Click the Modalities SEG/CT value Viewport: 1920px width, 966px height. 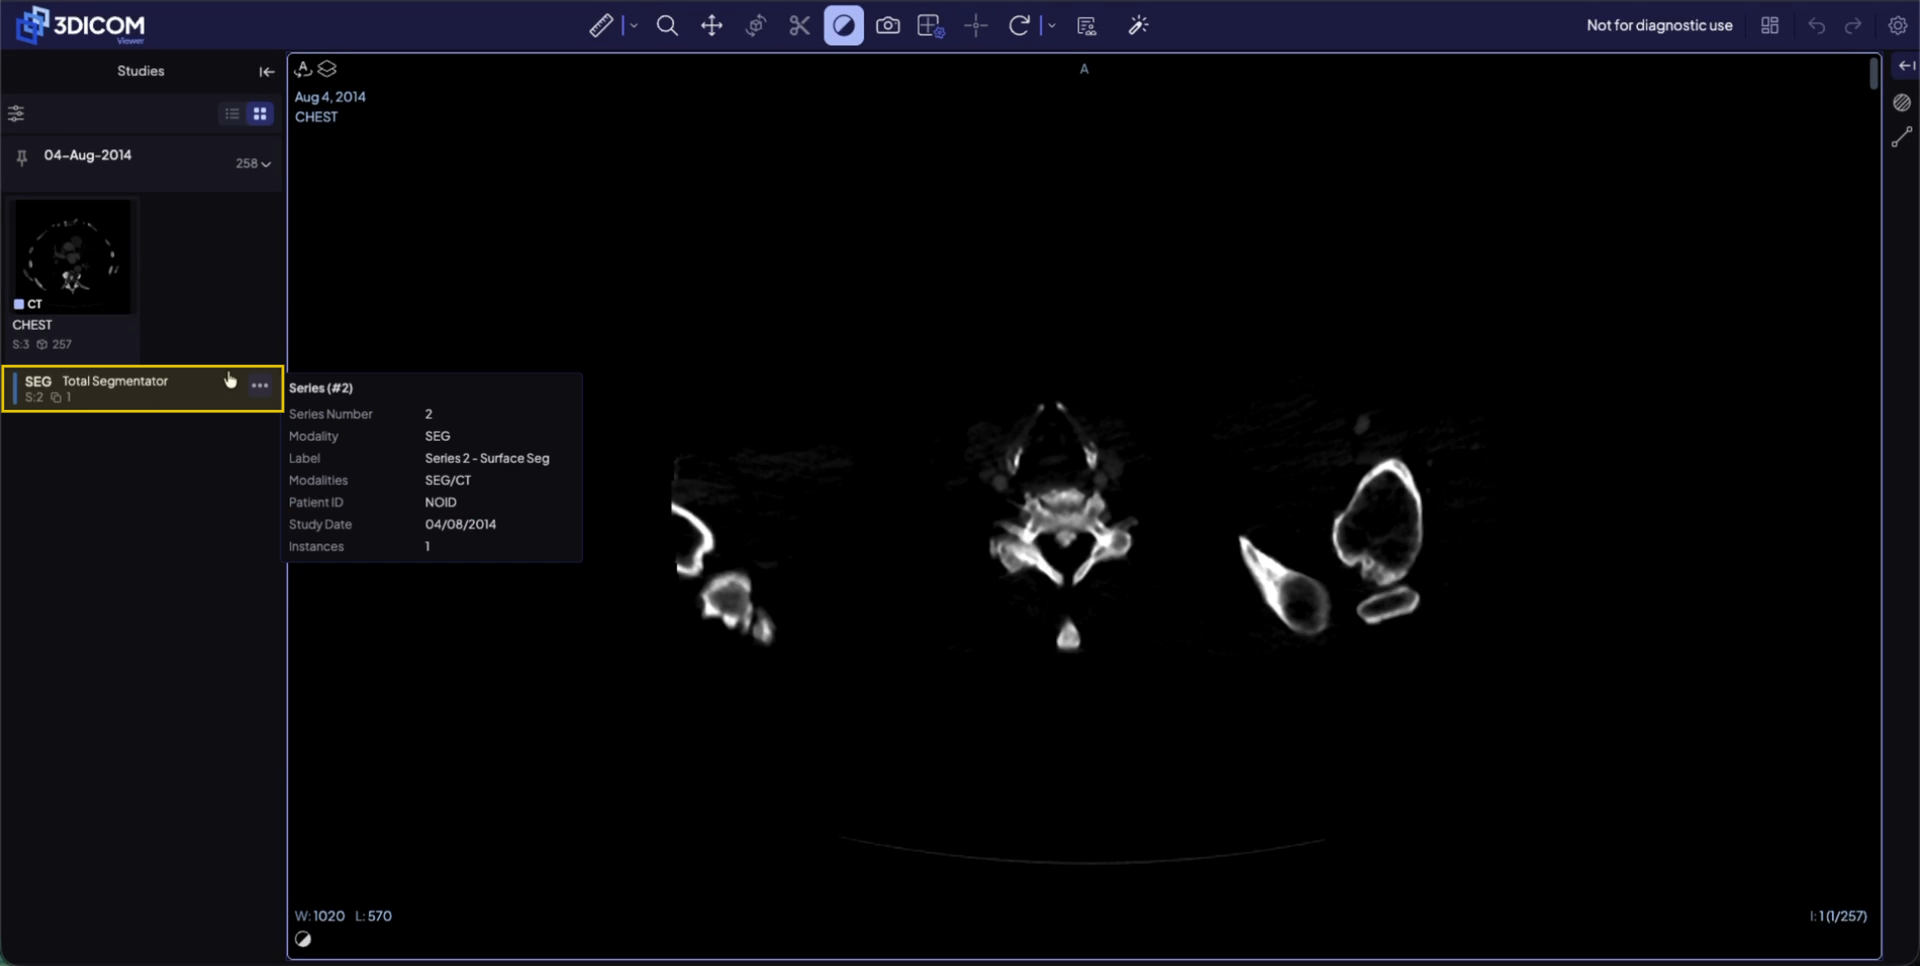point(448,480)
